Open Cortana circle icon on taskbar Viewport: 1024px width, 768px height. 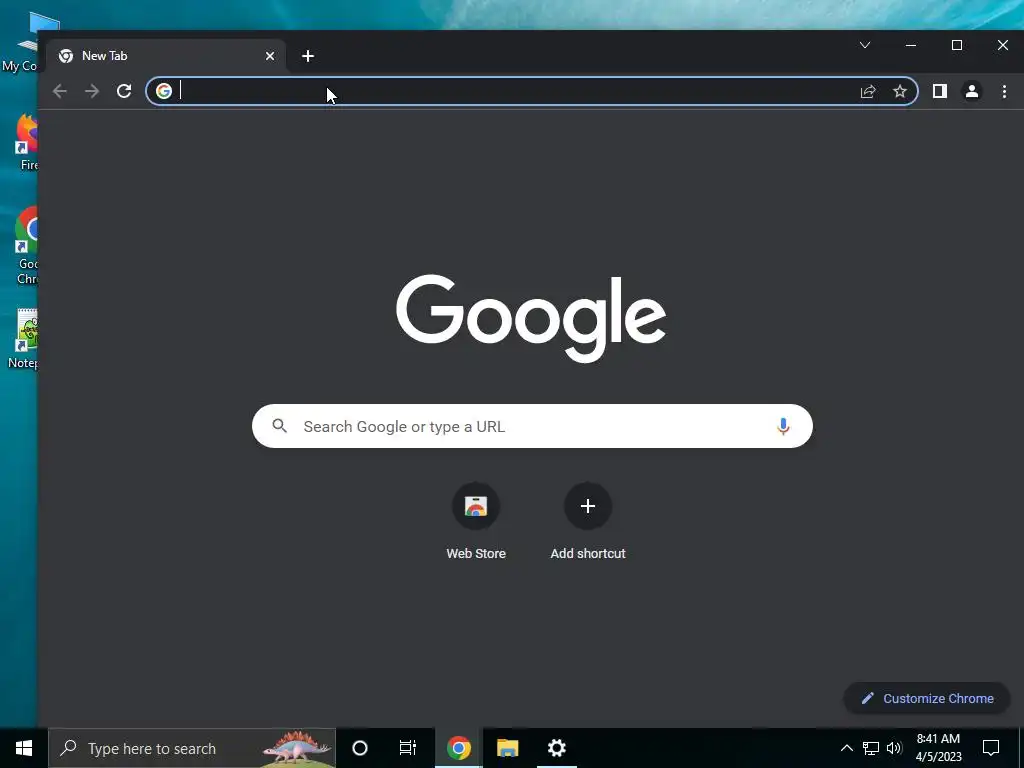coord(360,748)
